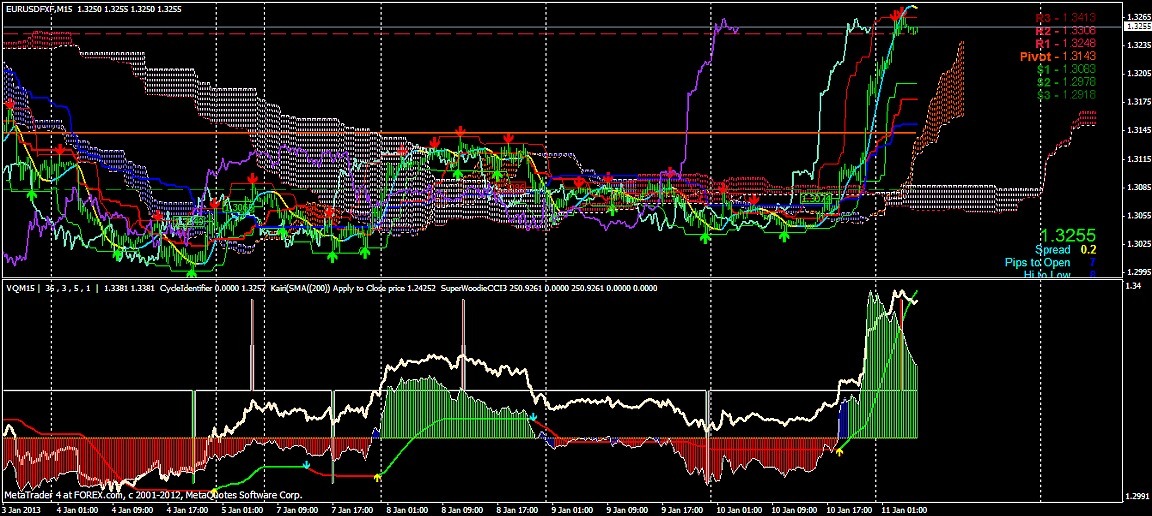The image size is (1152, 516).
Task: Select the VQM15 indicator label in sub-window
Action: coord(21,288)
